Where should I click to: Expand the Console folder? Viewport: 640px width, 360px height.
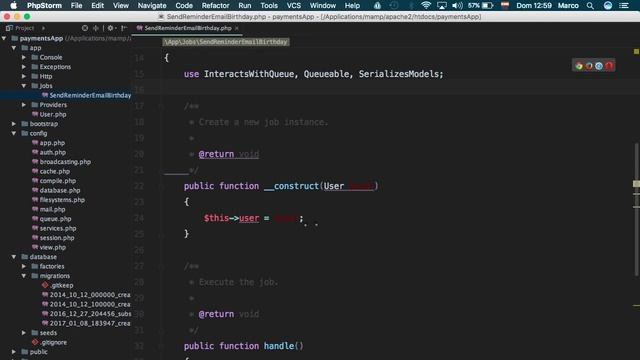pos(24,57)
